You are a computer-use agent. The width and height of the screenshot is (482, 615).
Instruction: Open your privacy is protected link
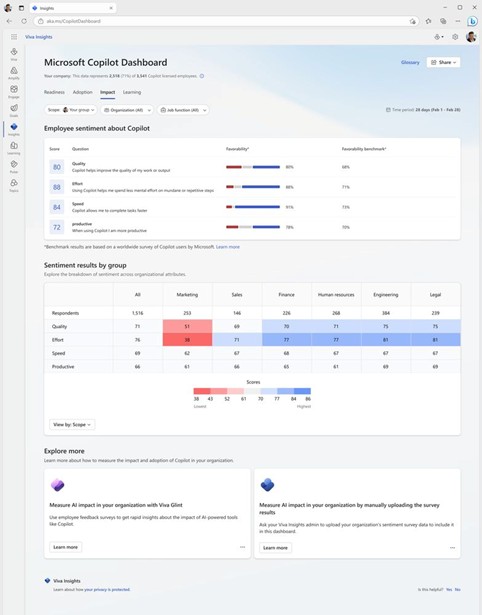tap(107, 589)
